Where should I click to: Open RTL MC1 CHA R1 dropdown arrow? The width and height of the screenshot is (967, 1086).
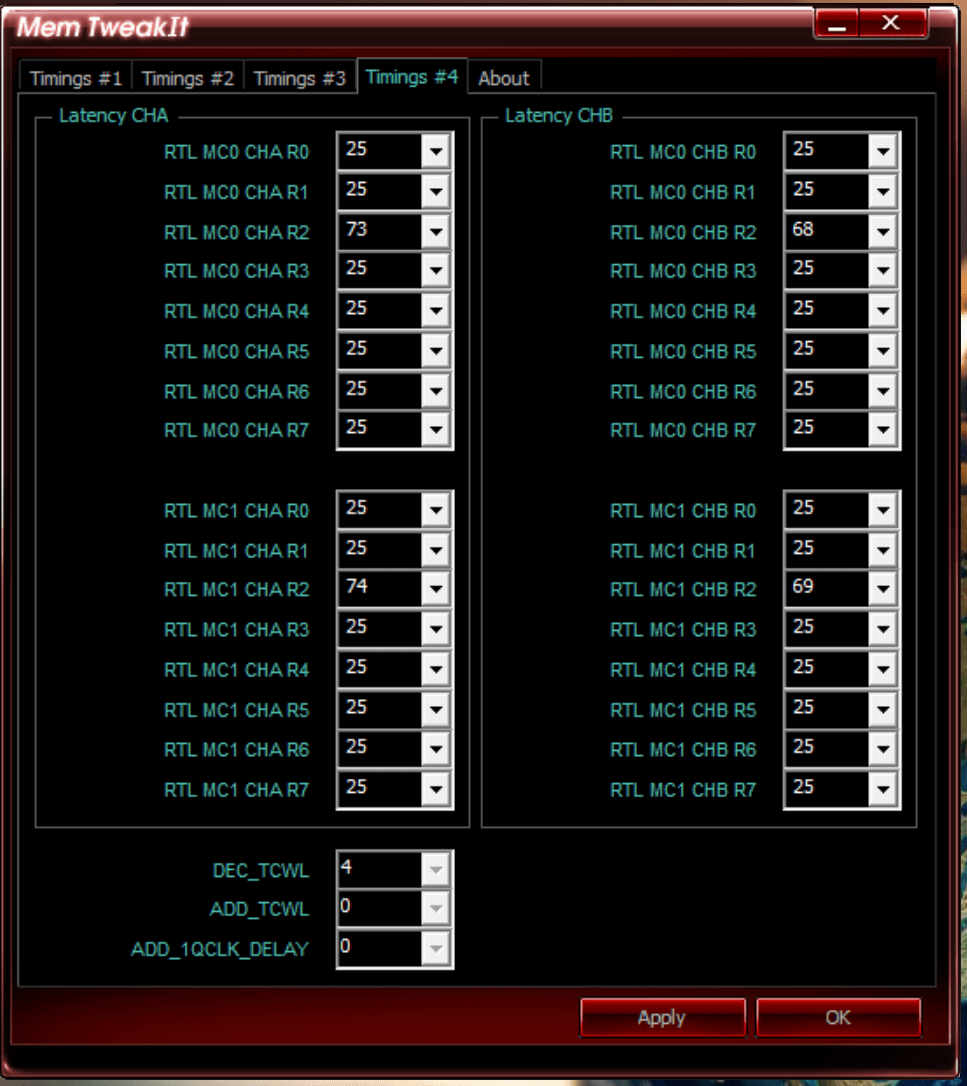pyautogui.click(x=436, y=550)
